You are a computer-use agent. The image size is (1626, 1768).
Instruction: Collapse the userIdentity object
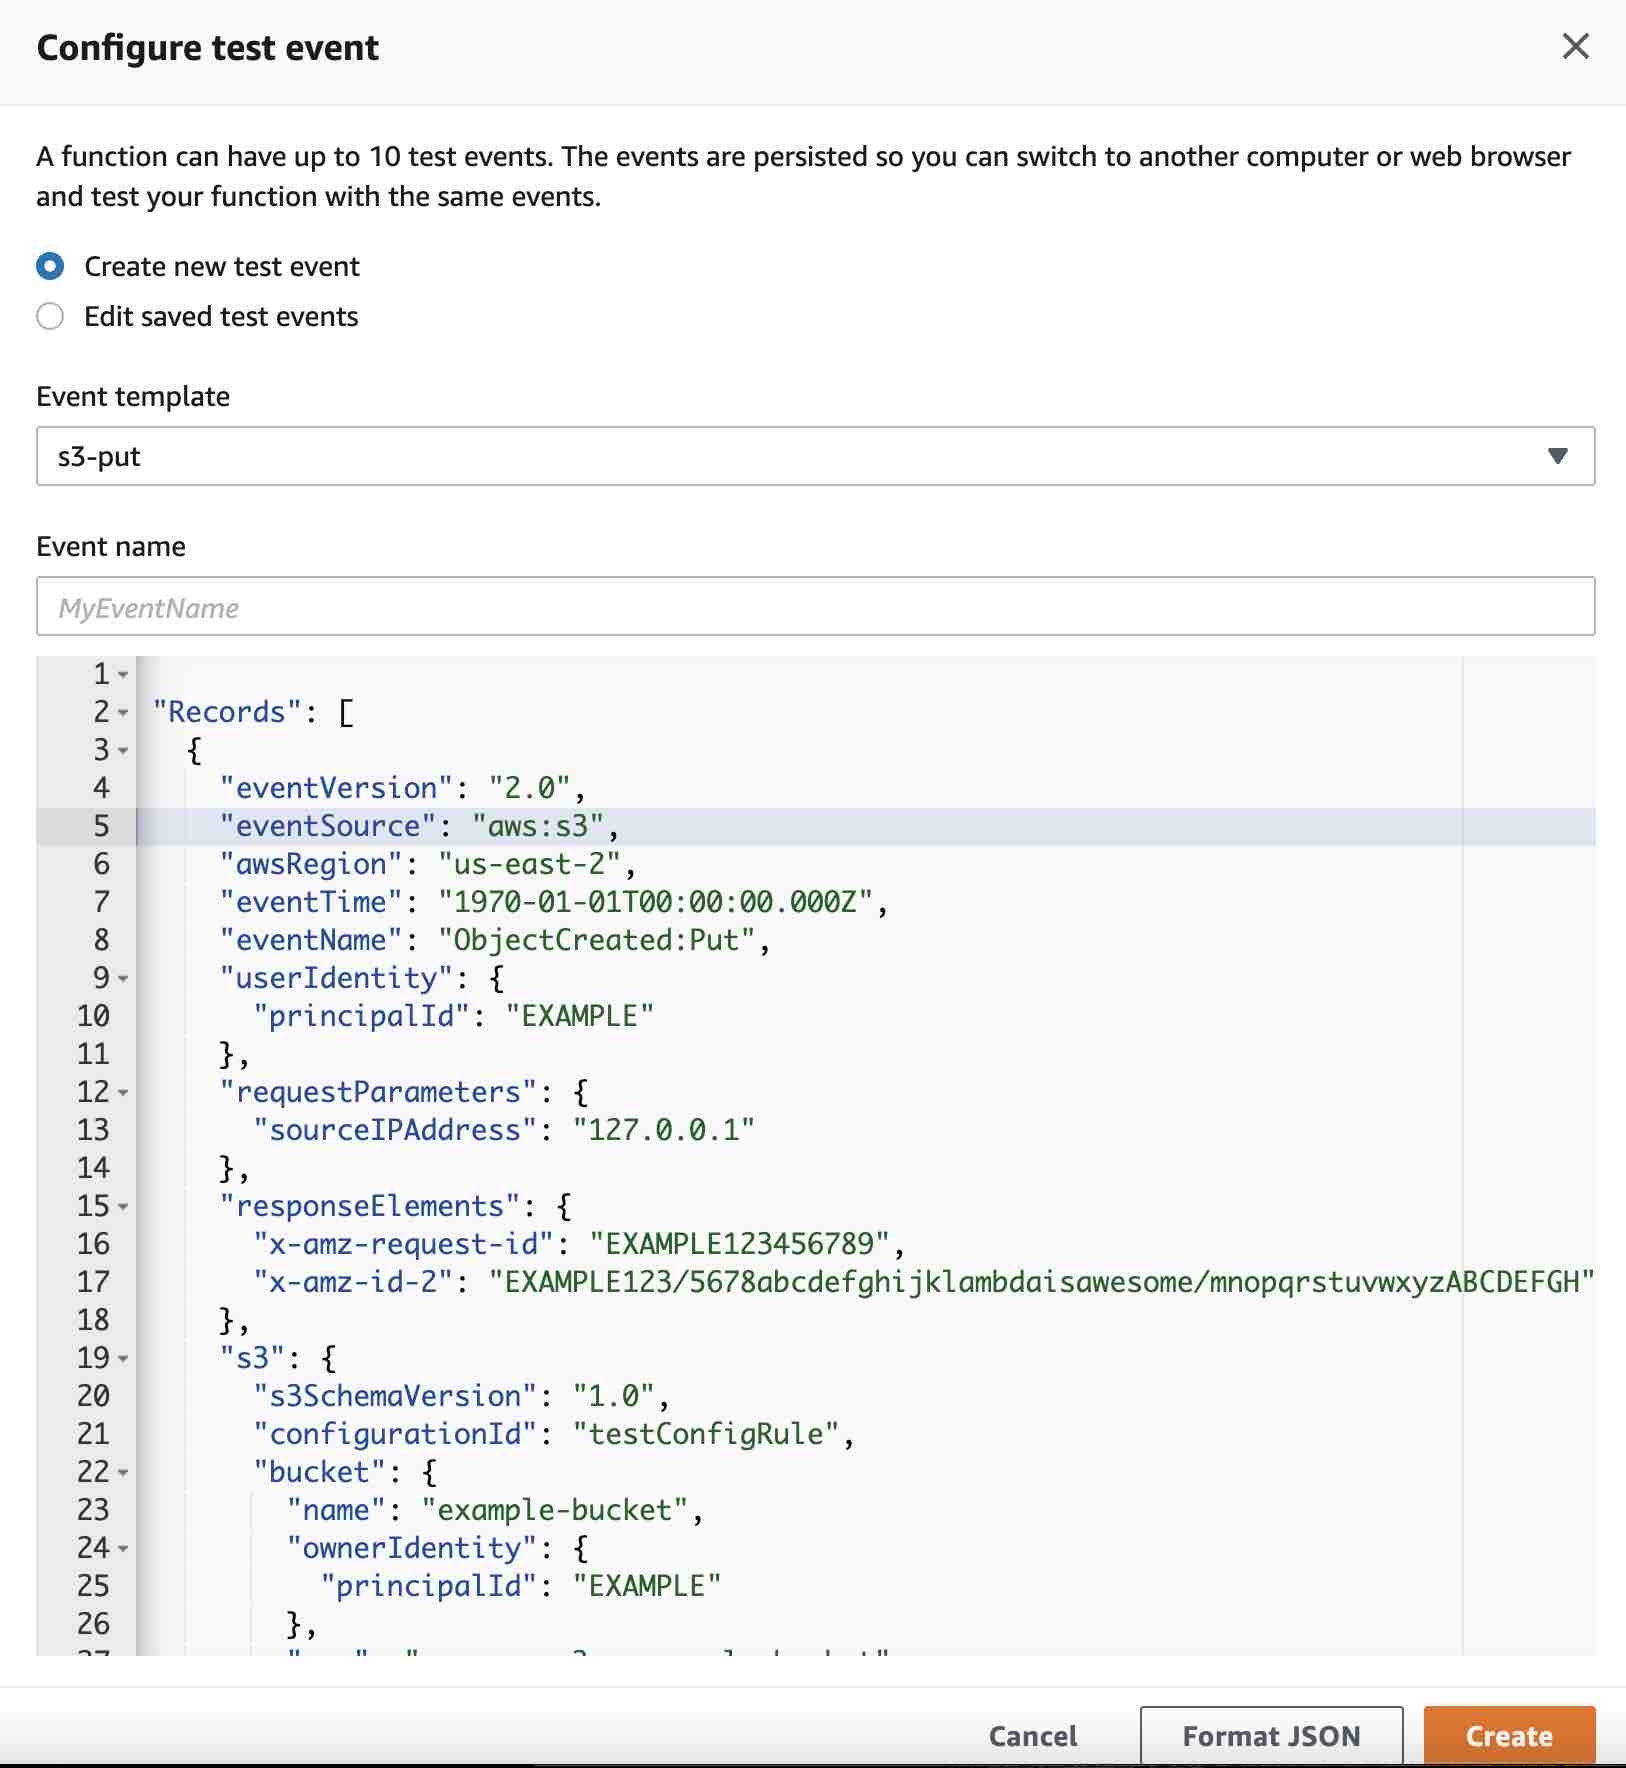pos(122,979)
